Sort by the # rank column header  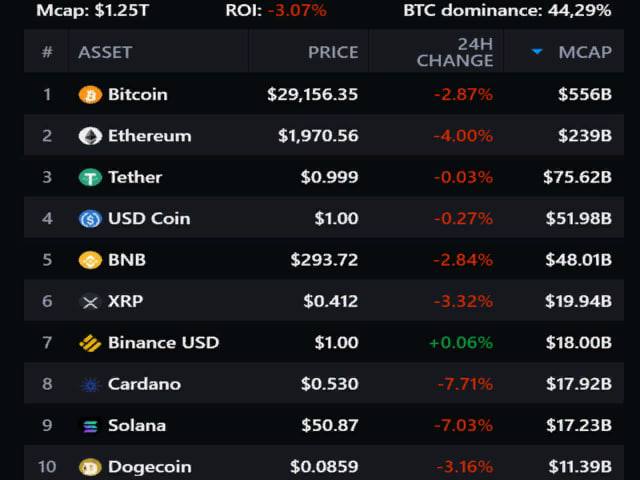click(46, 52)
